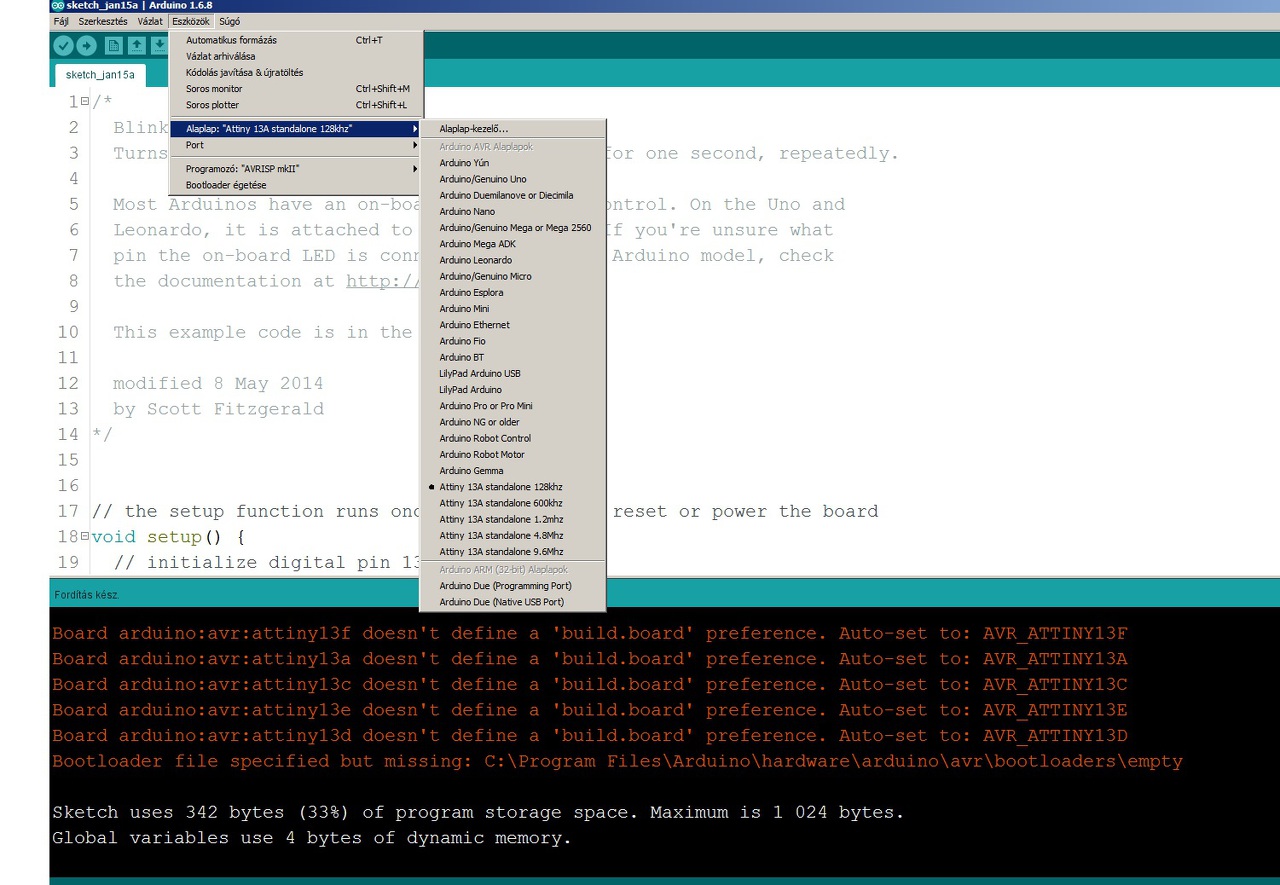Select the Arduino/Genuino Micro board
Screen dimensions: 1280x885
pos(513,276)
